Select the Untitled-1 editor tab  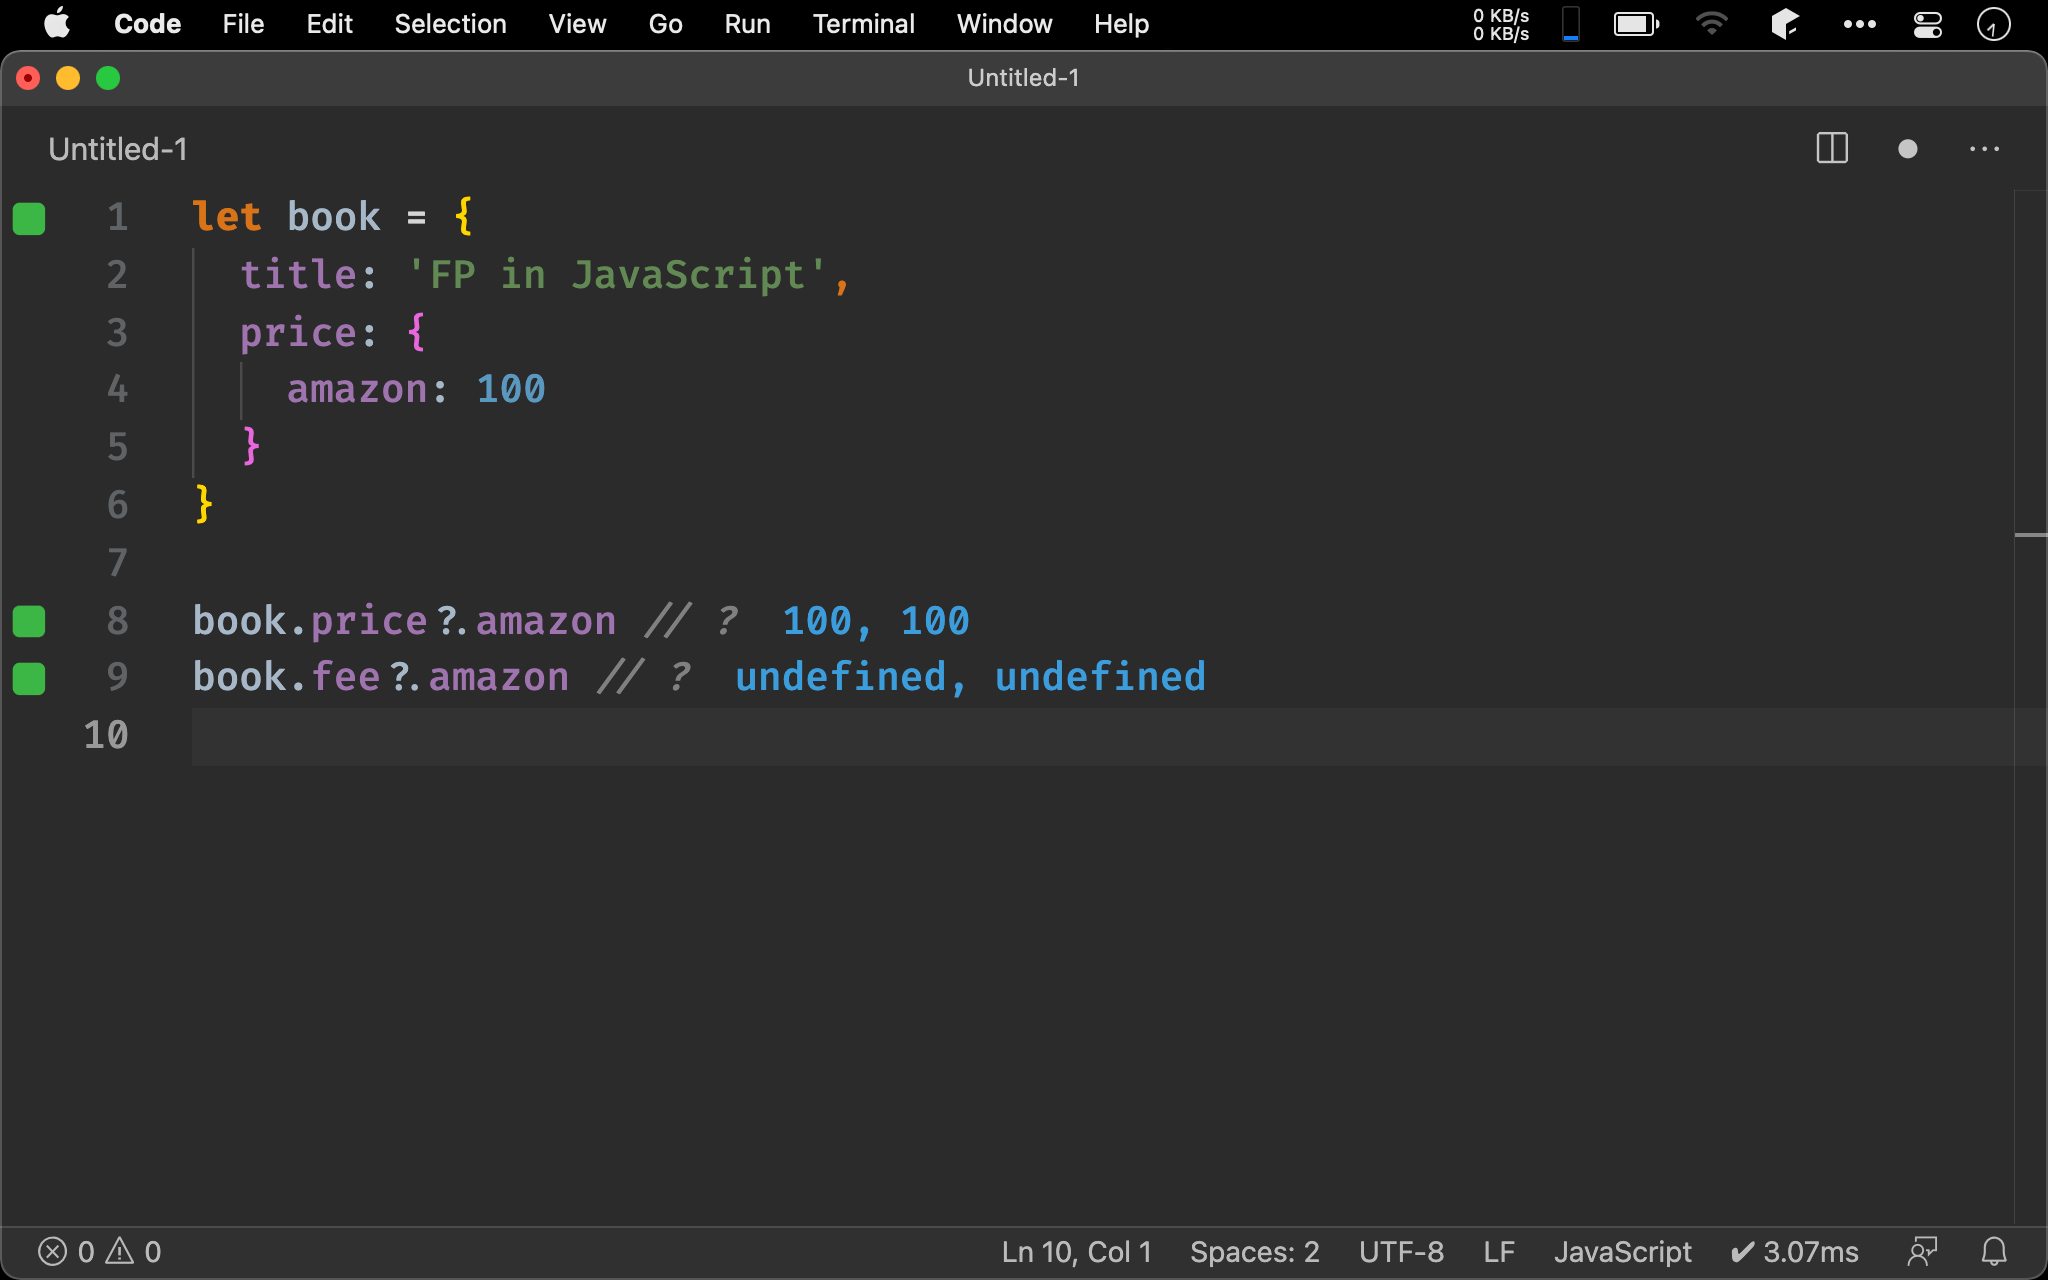[118, 149]
